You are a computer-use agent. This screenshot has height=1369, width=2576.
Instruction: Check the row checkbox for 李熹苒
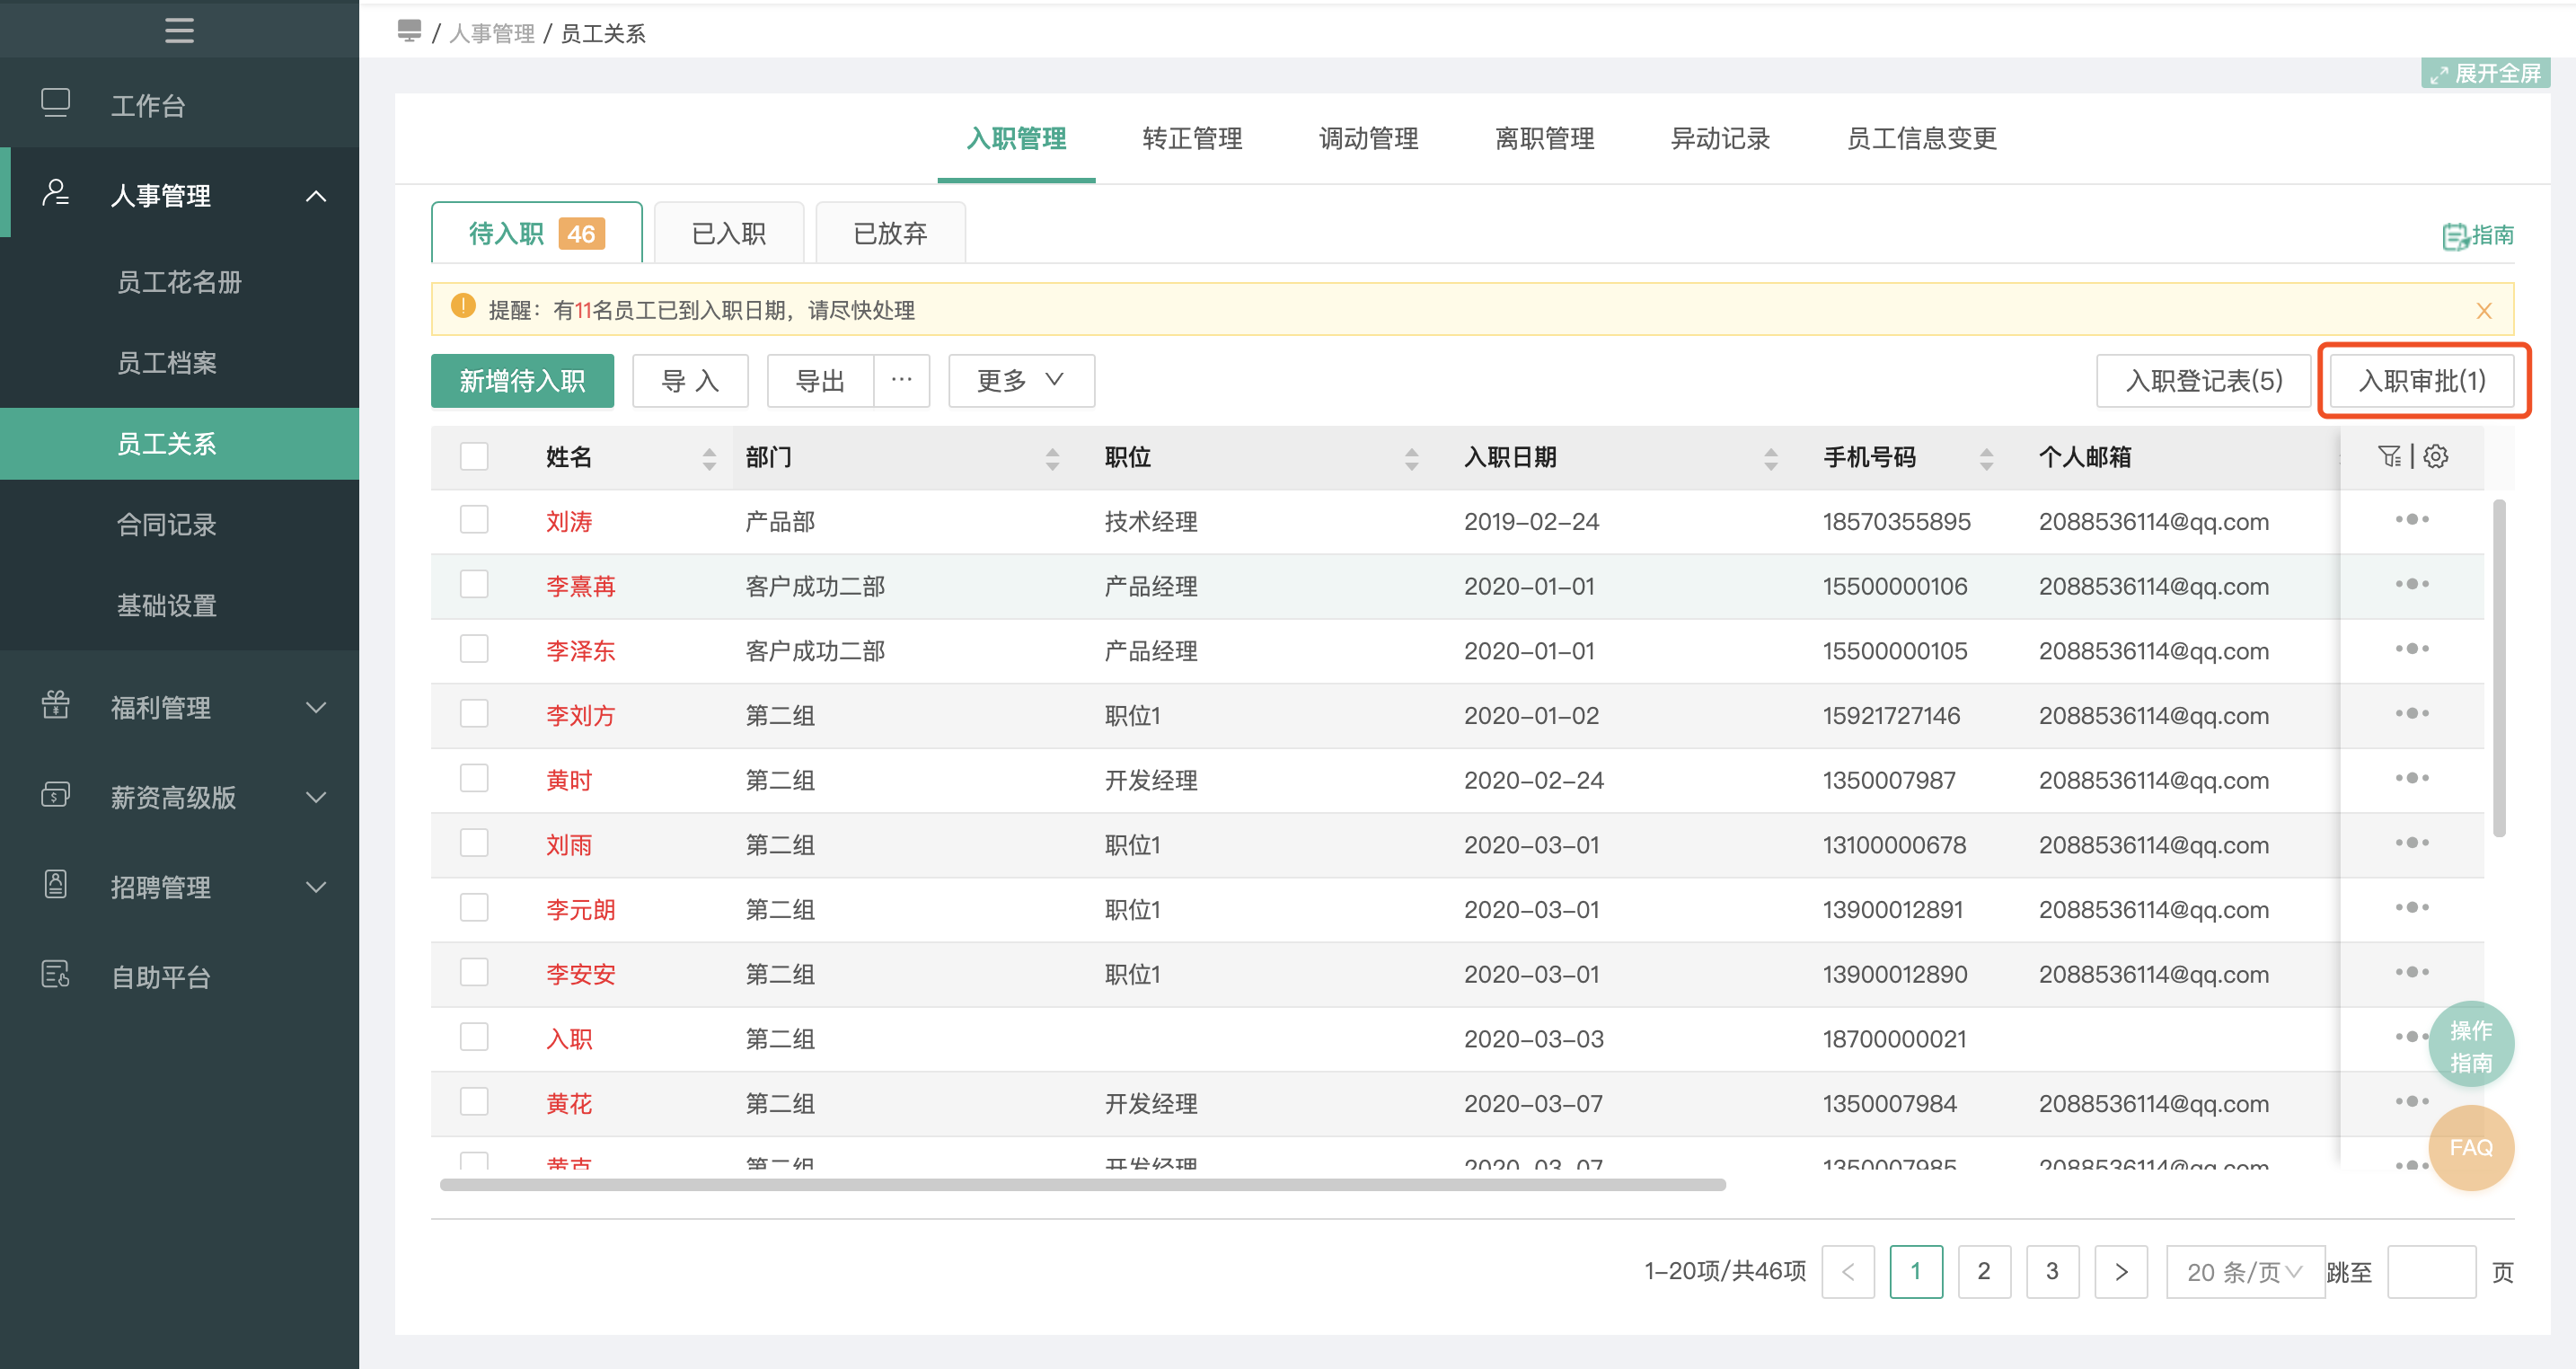474,584
